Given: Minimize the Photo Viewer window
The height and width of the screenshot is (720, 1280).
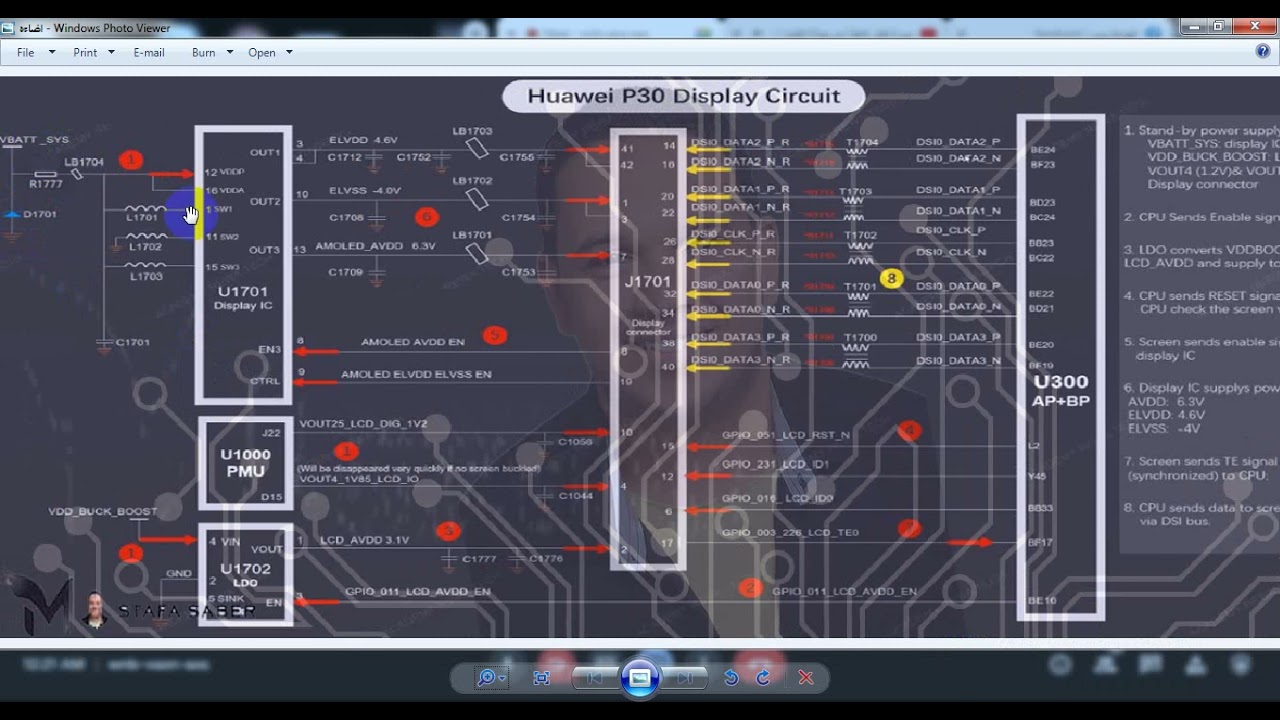Looking at the screenshot, I should (x=1193, y=27).
